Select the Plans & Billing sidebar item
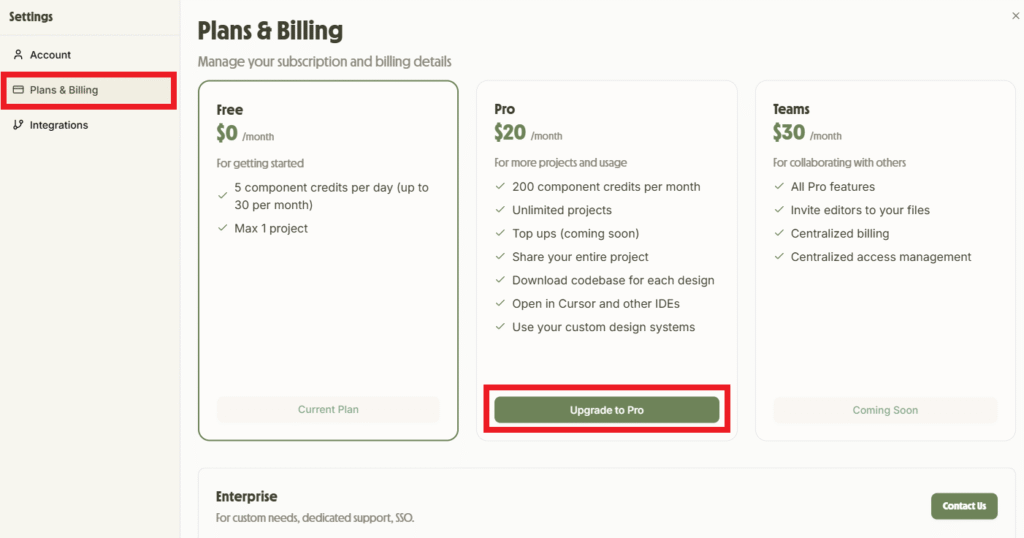 pos(89,90)
